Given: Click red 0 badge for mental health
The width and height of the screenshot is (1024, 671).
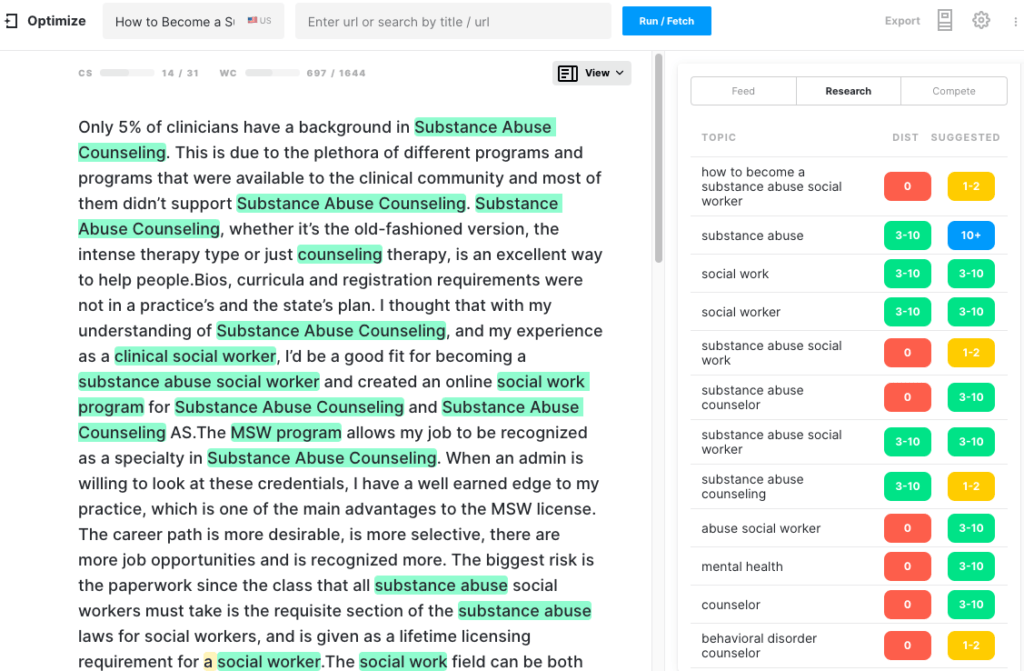Looking at the screenshot, I should click(907, 567).
